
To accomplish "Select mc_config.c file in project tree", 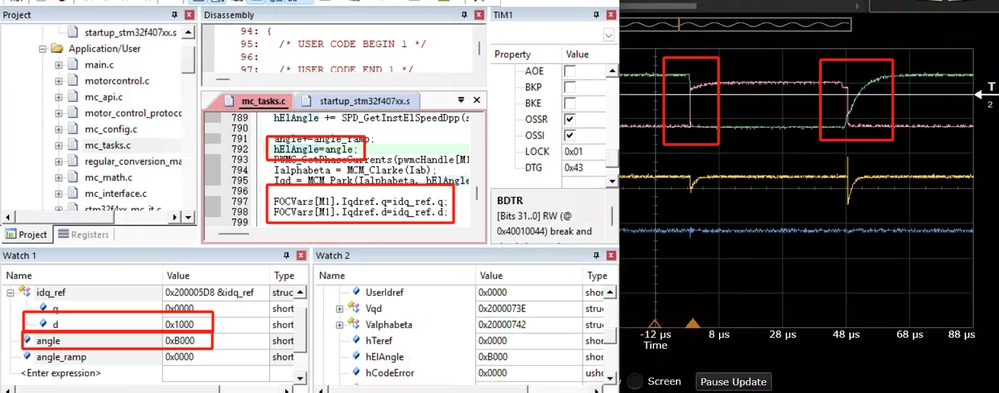I will pos(111,129).
